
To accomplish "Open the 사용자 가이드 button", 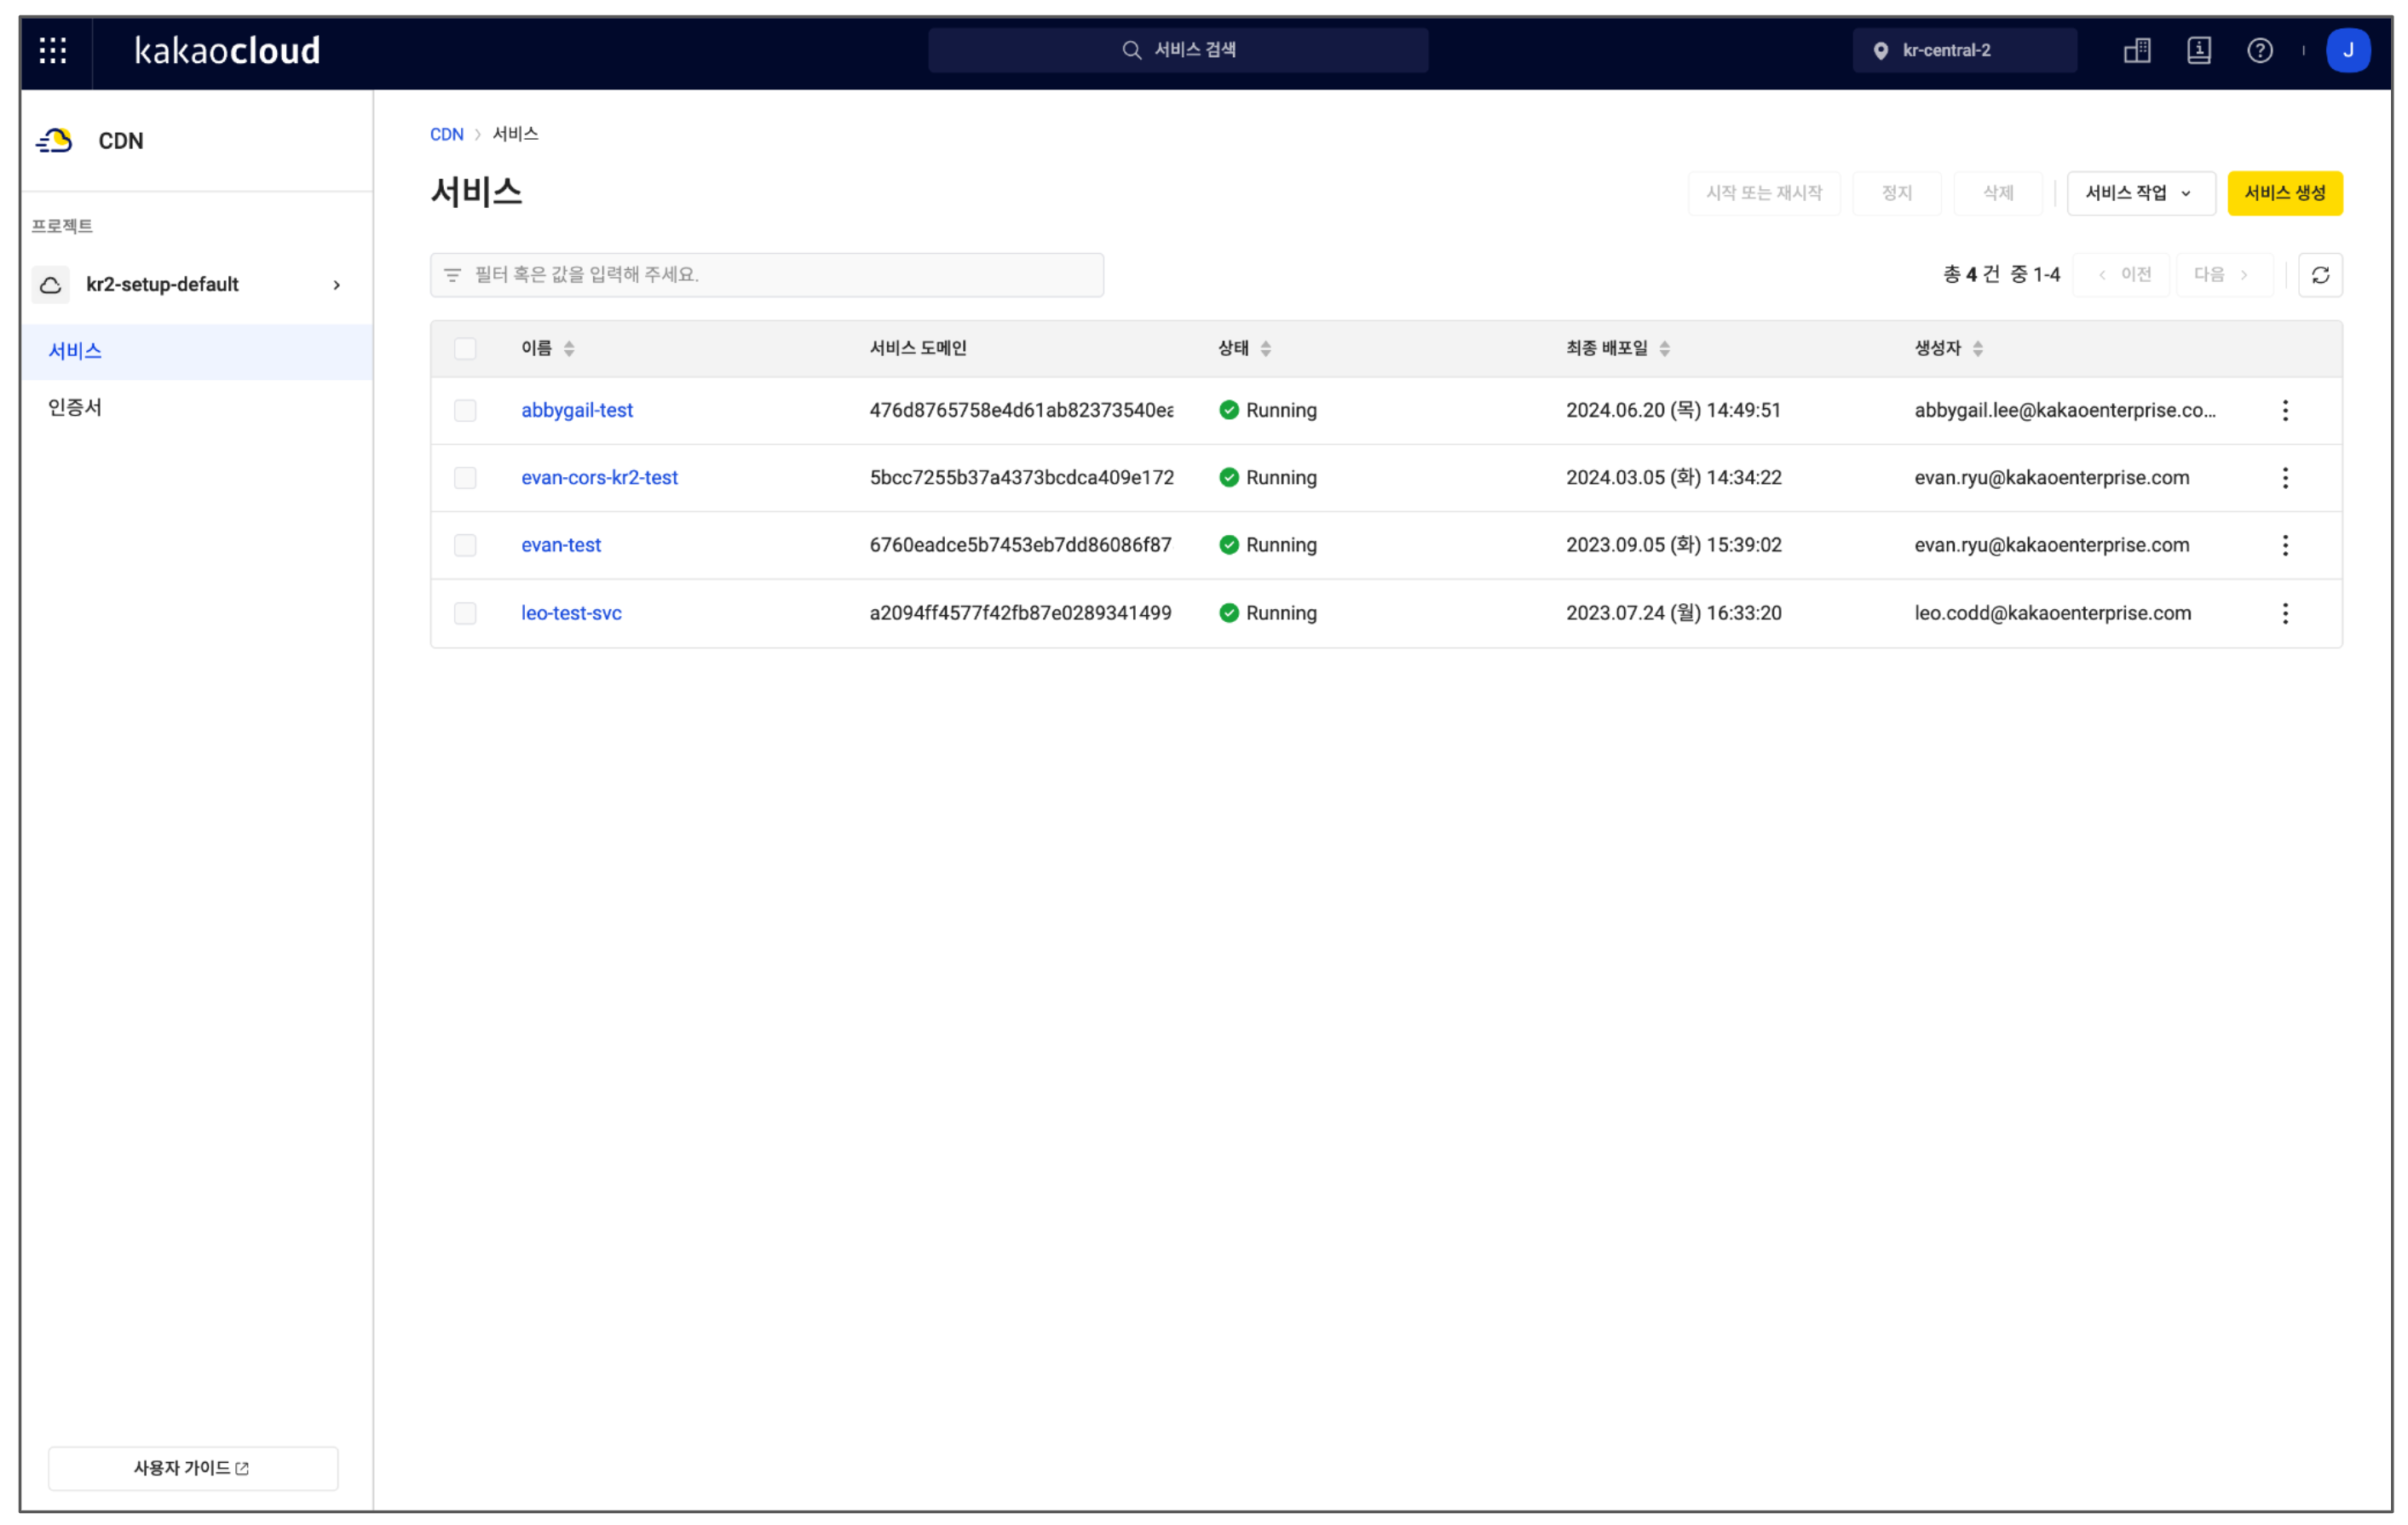I will click(193, 1468).
